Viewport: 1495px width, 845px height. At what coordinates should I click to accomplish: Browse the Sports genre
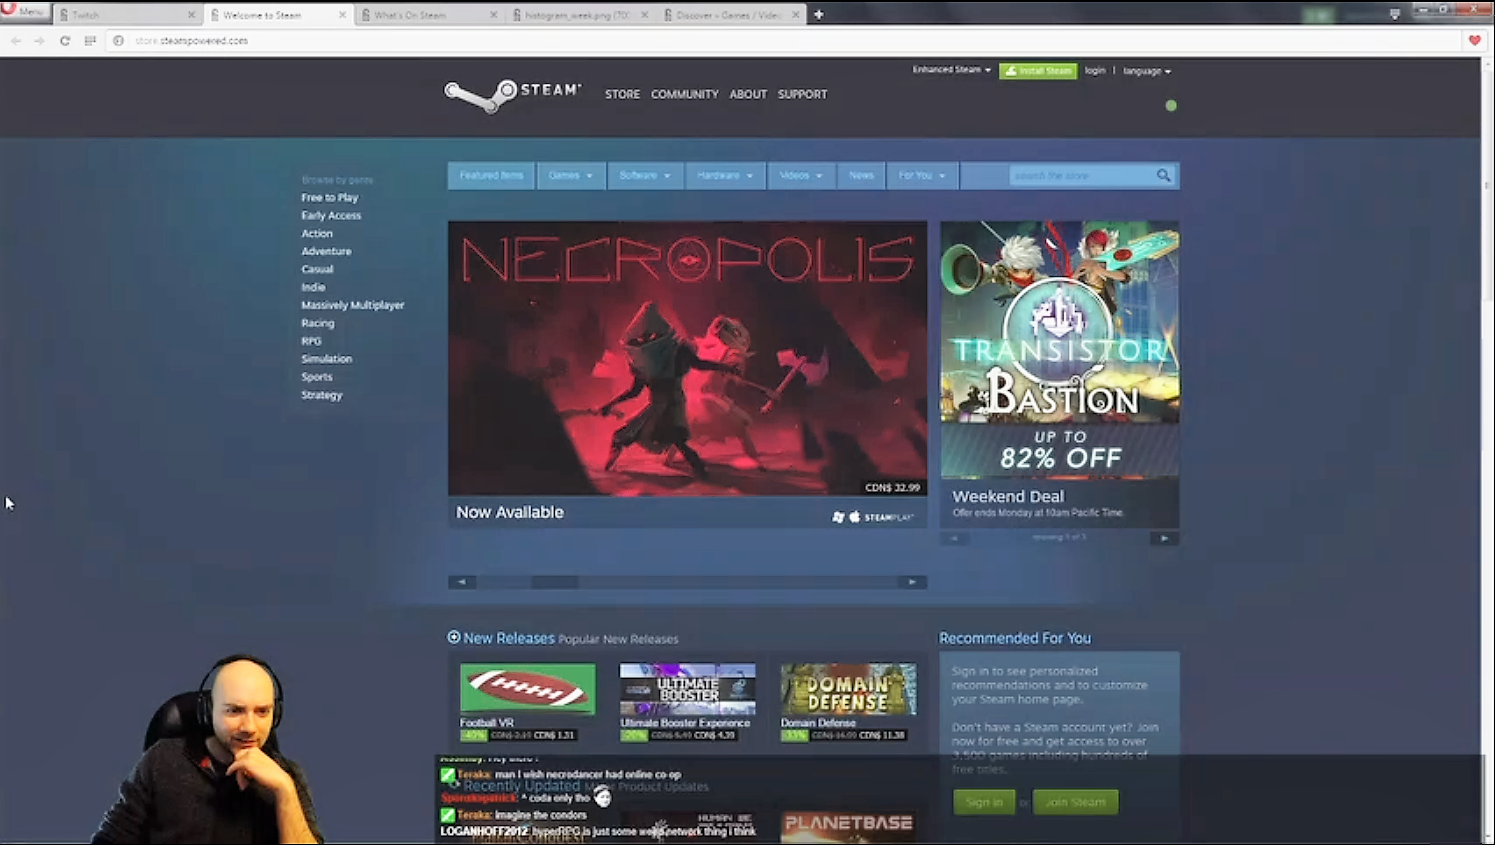pos(317,378)
